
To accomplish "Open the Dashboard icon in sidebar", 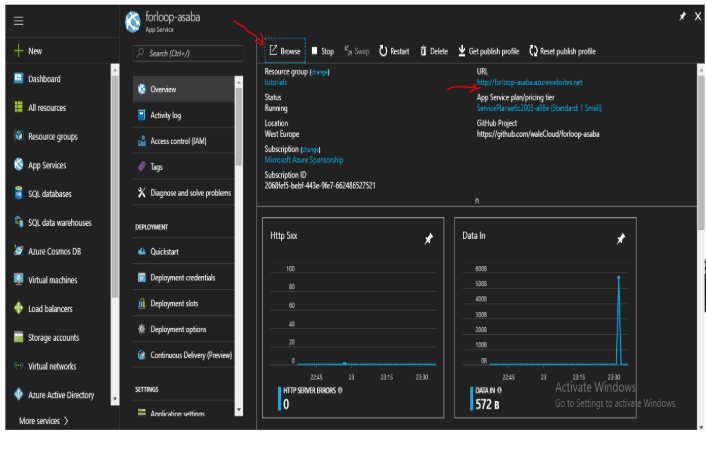I will (x=18, y=78).
